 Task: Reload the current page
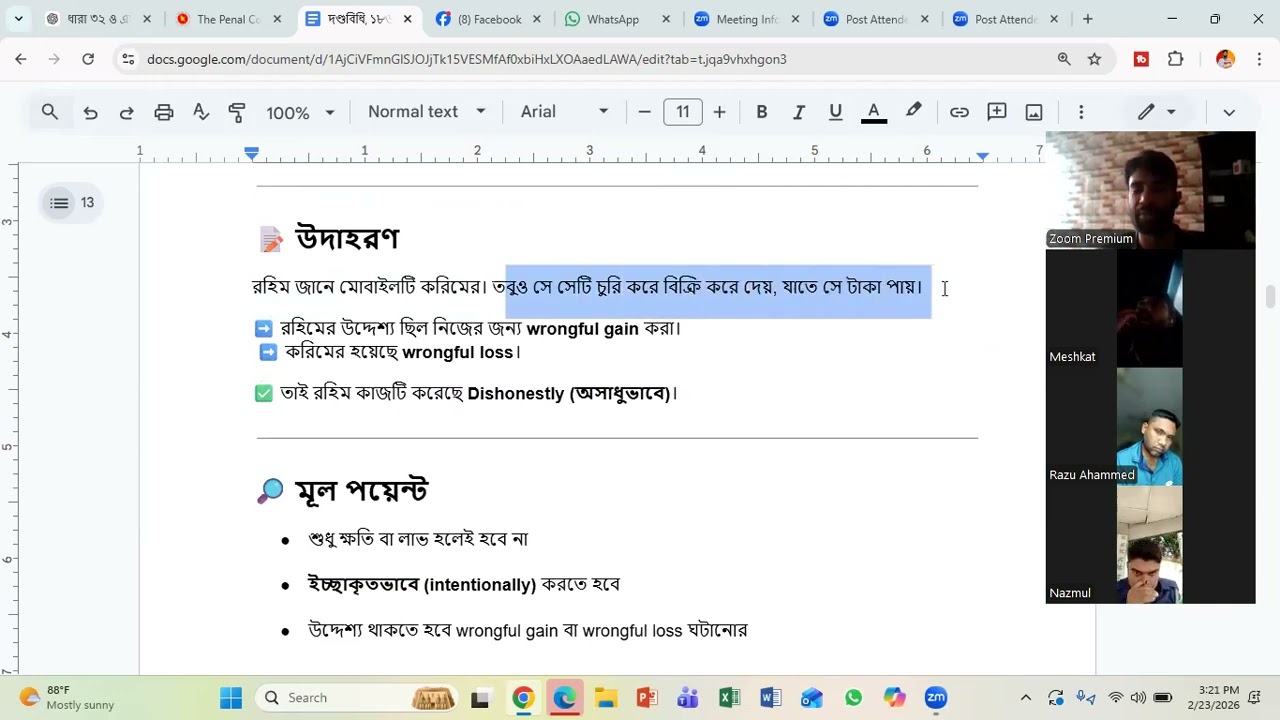[88, 59]
